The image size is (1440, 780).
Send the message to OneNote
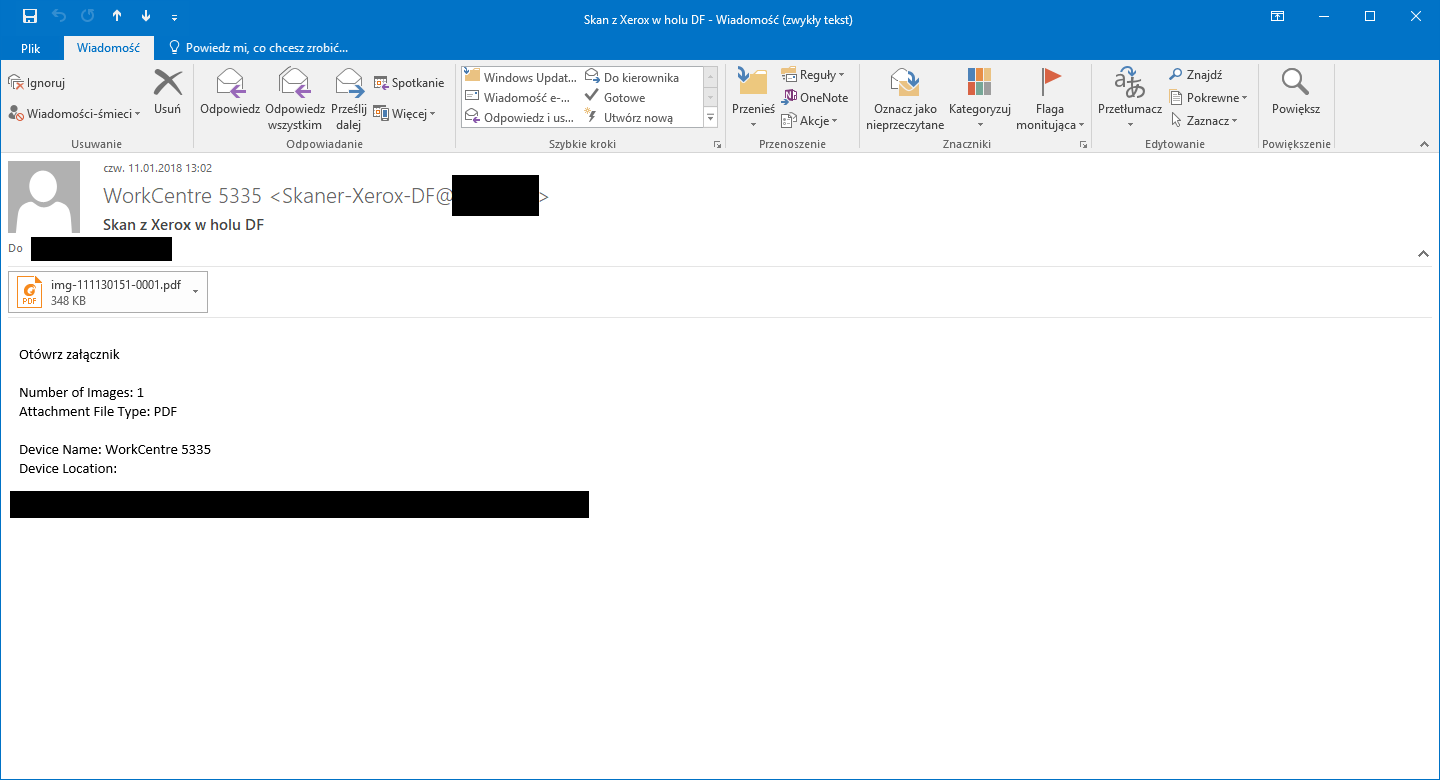[x=815, y=97]
